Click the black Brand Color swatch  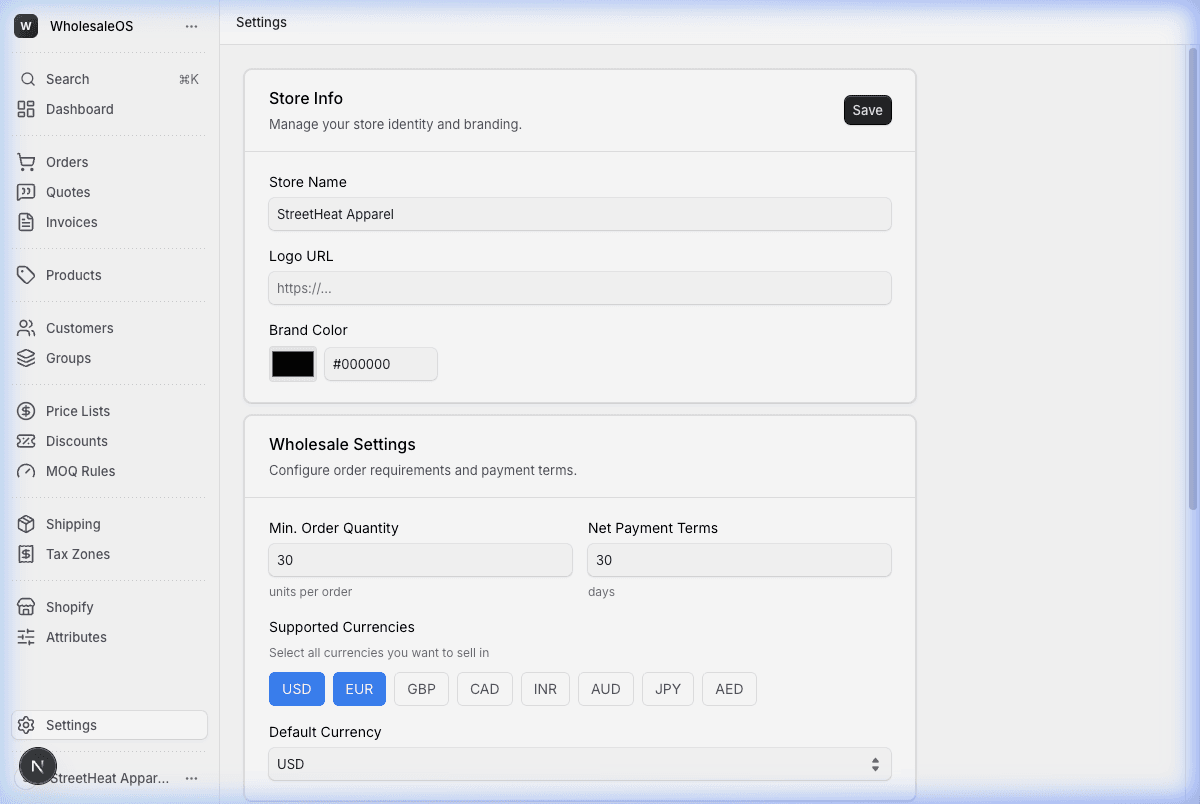(x=292, y=364)
